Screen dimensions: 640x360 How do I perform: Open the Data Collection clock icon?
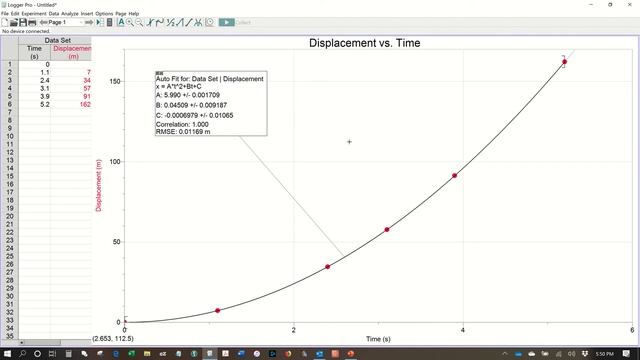point(209,22)
